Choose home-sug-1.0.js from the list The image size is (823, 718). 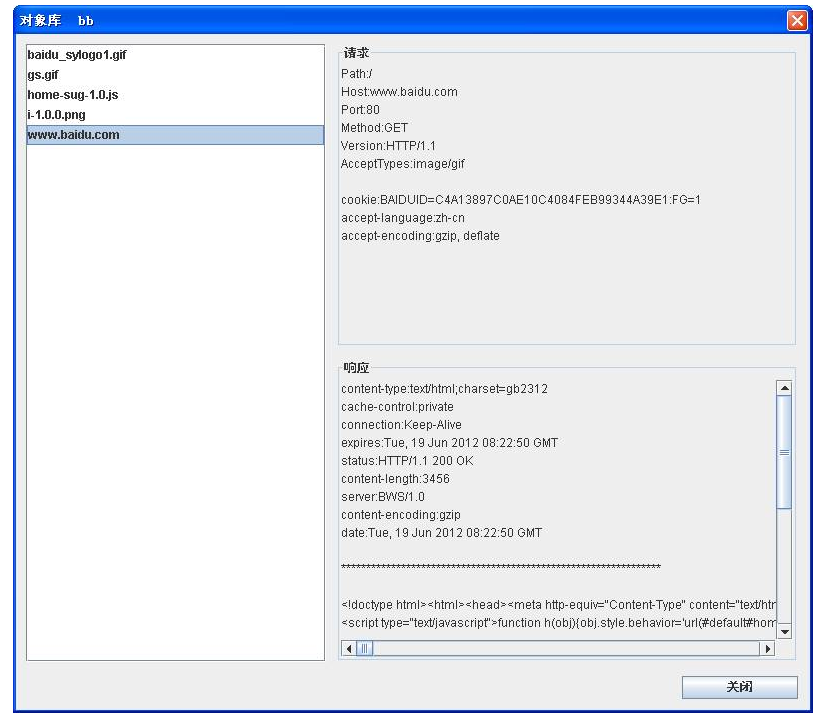tap(73, 95)
